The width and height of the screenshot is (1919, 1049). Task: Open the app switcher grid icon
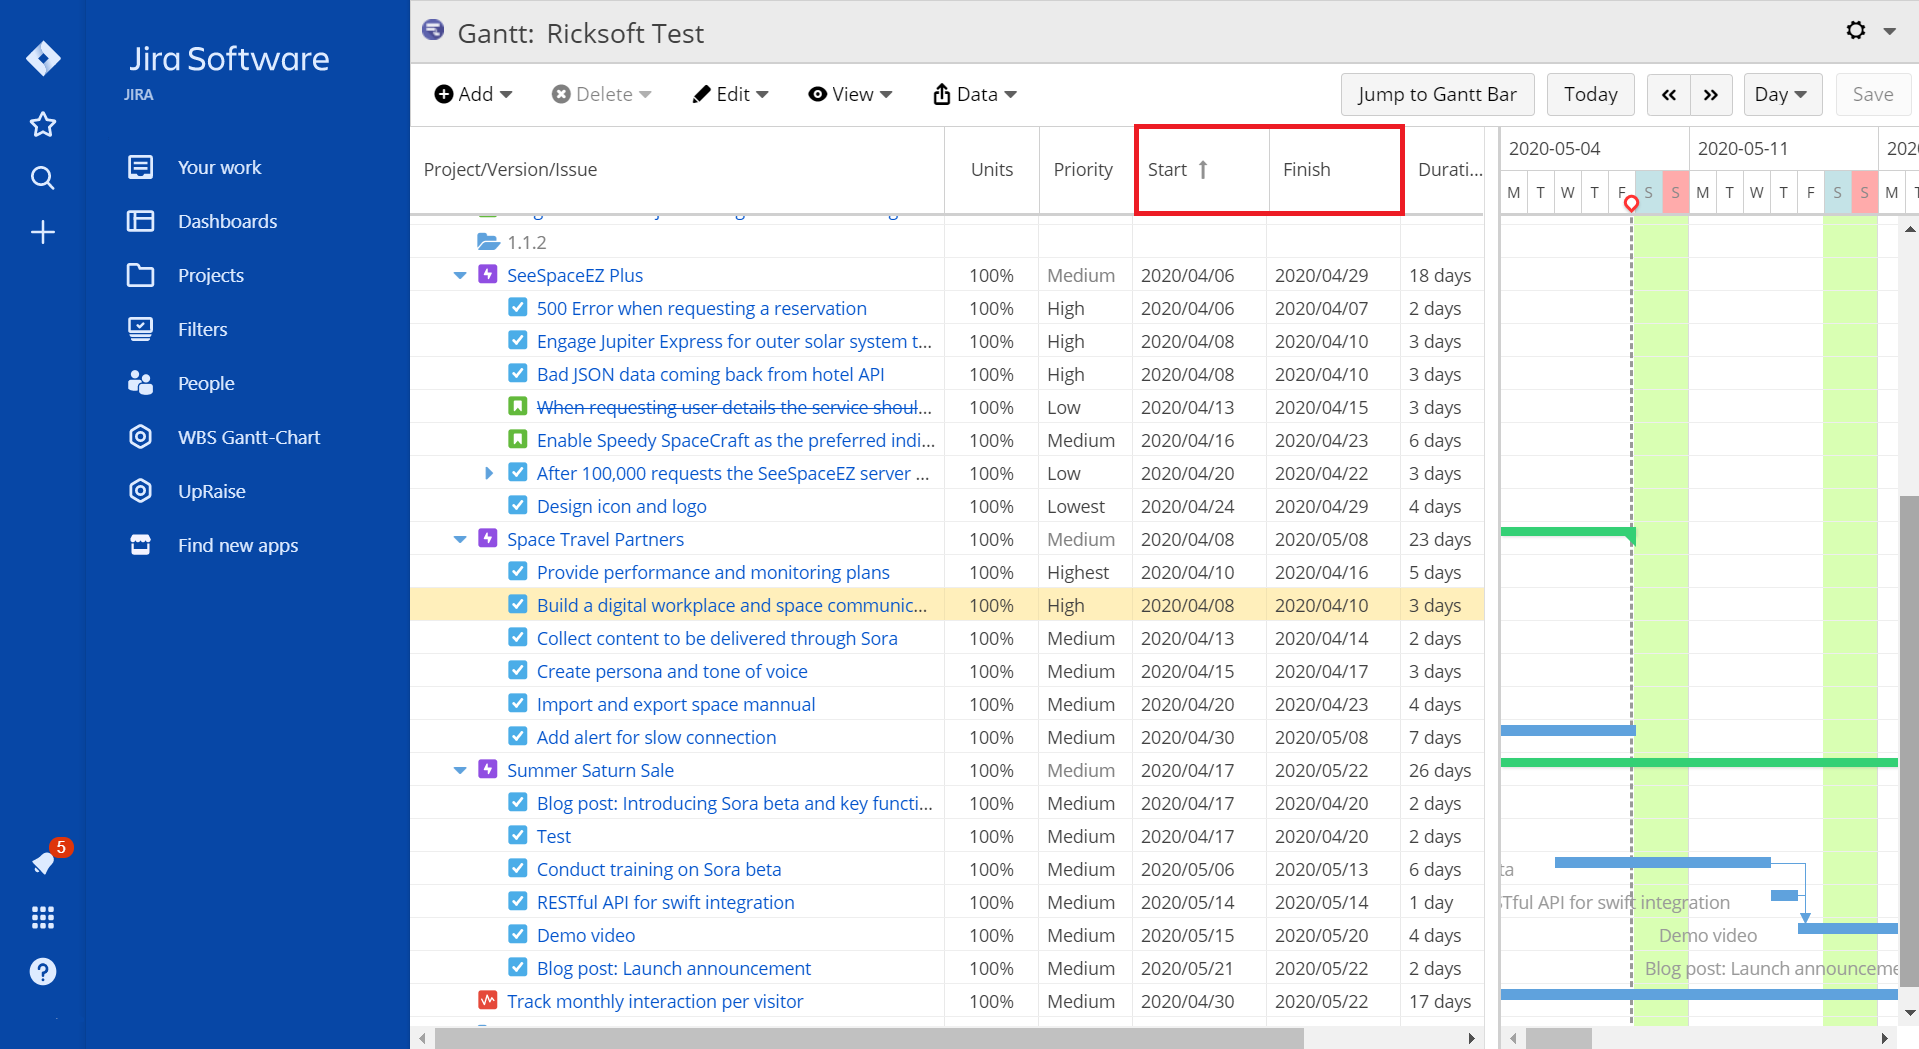point(43,917)
